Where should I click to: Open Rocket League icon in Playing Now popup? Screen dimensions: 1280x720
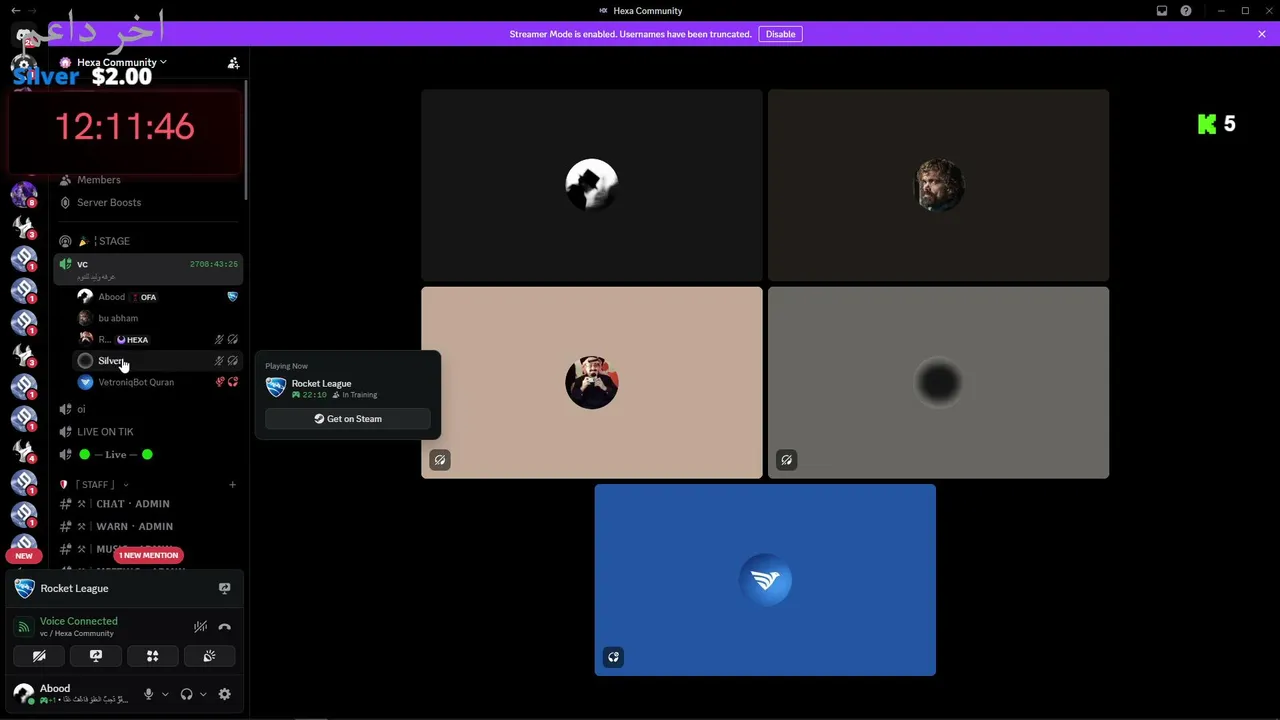(x=276, y=388)
